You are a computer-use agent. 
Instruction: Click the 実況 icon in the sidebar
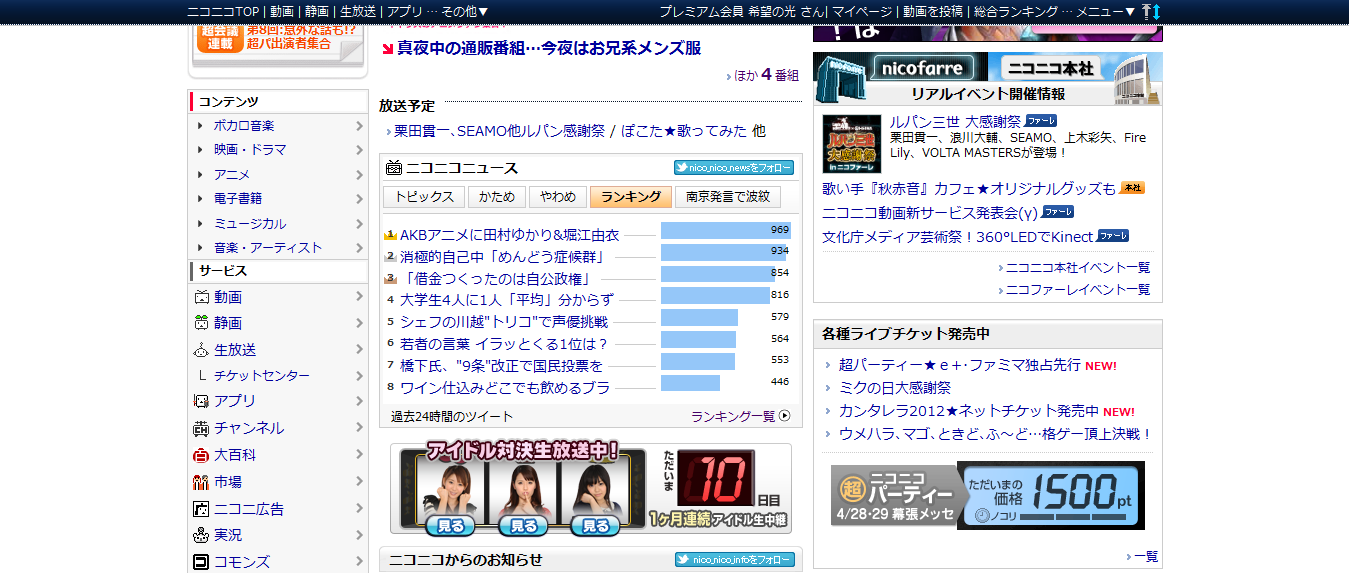pos(201,535)
